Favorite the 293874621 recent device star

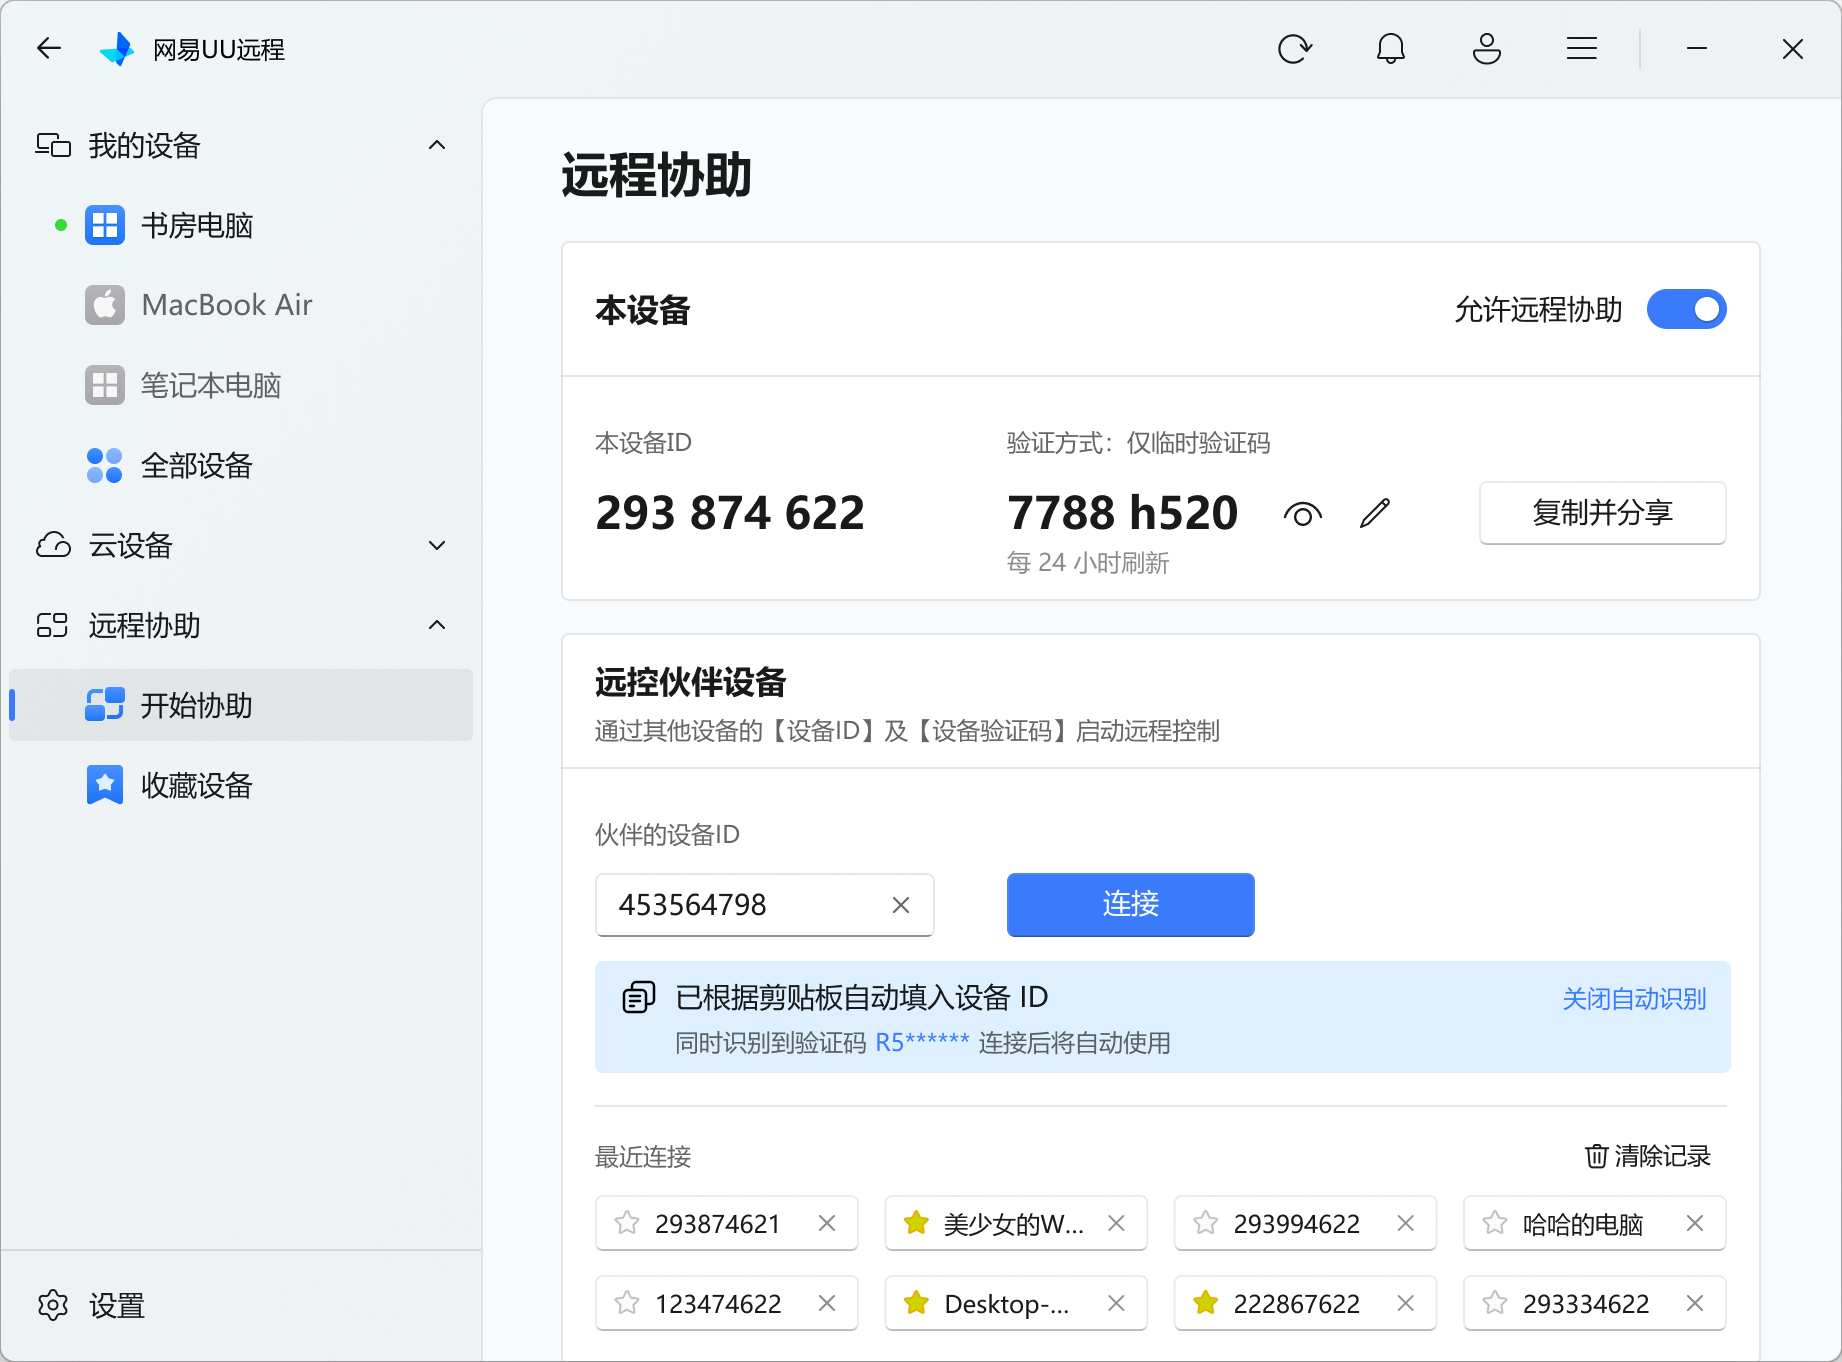coord(627,1223)
